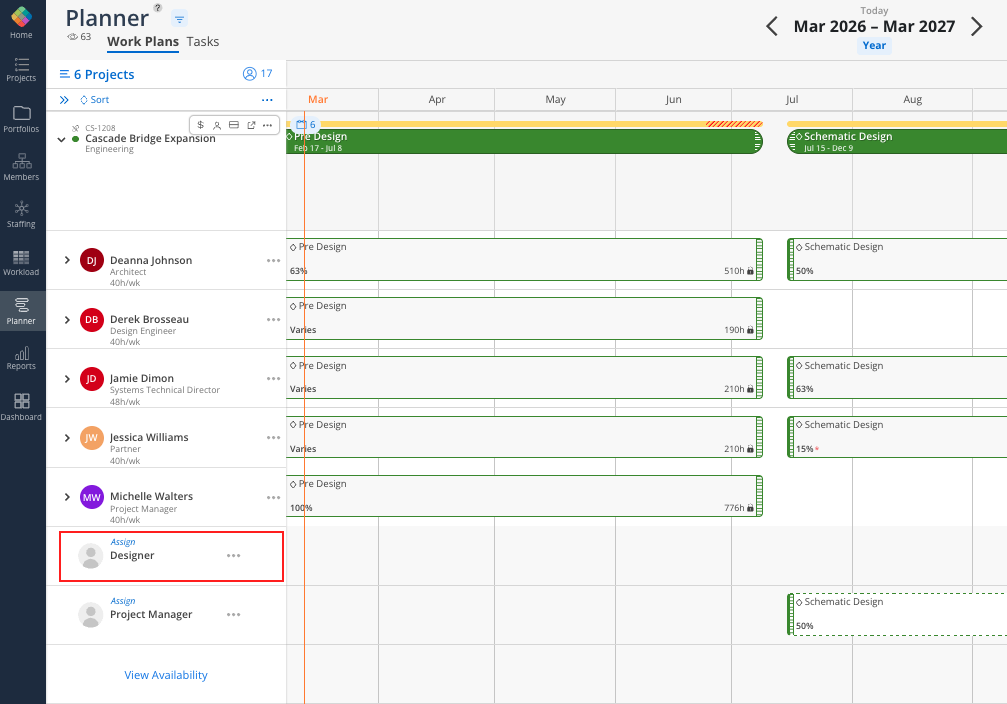Open the ellipsis menu beside Sort
This screenshot has width=1007, height=704.
[x=267, y=100]
